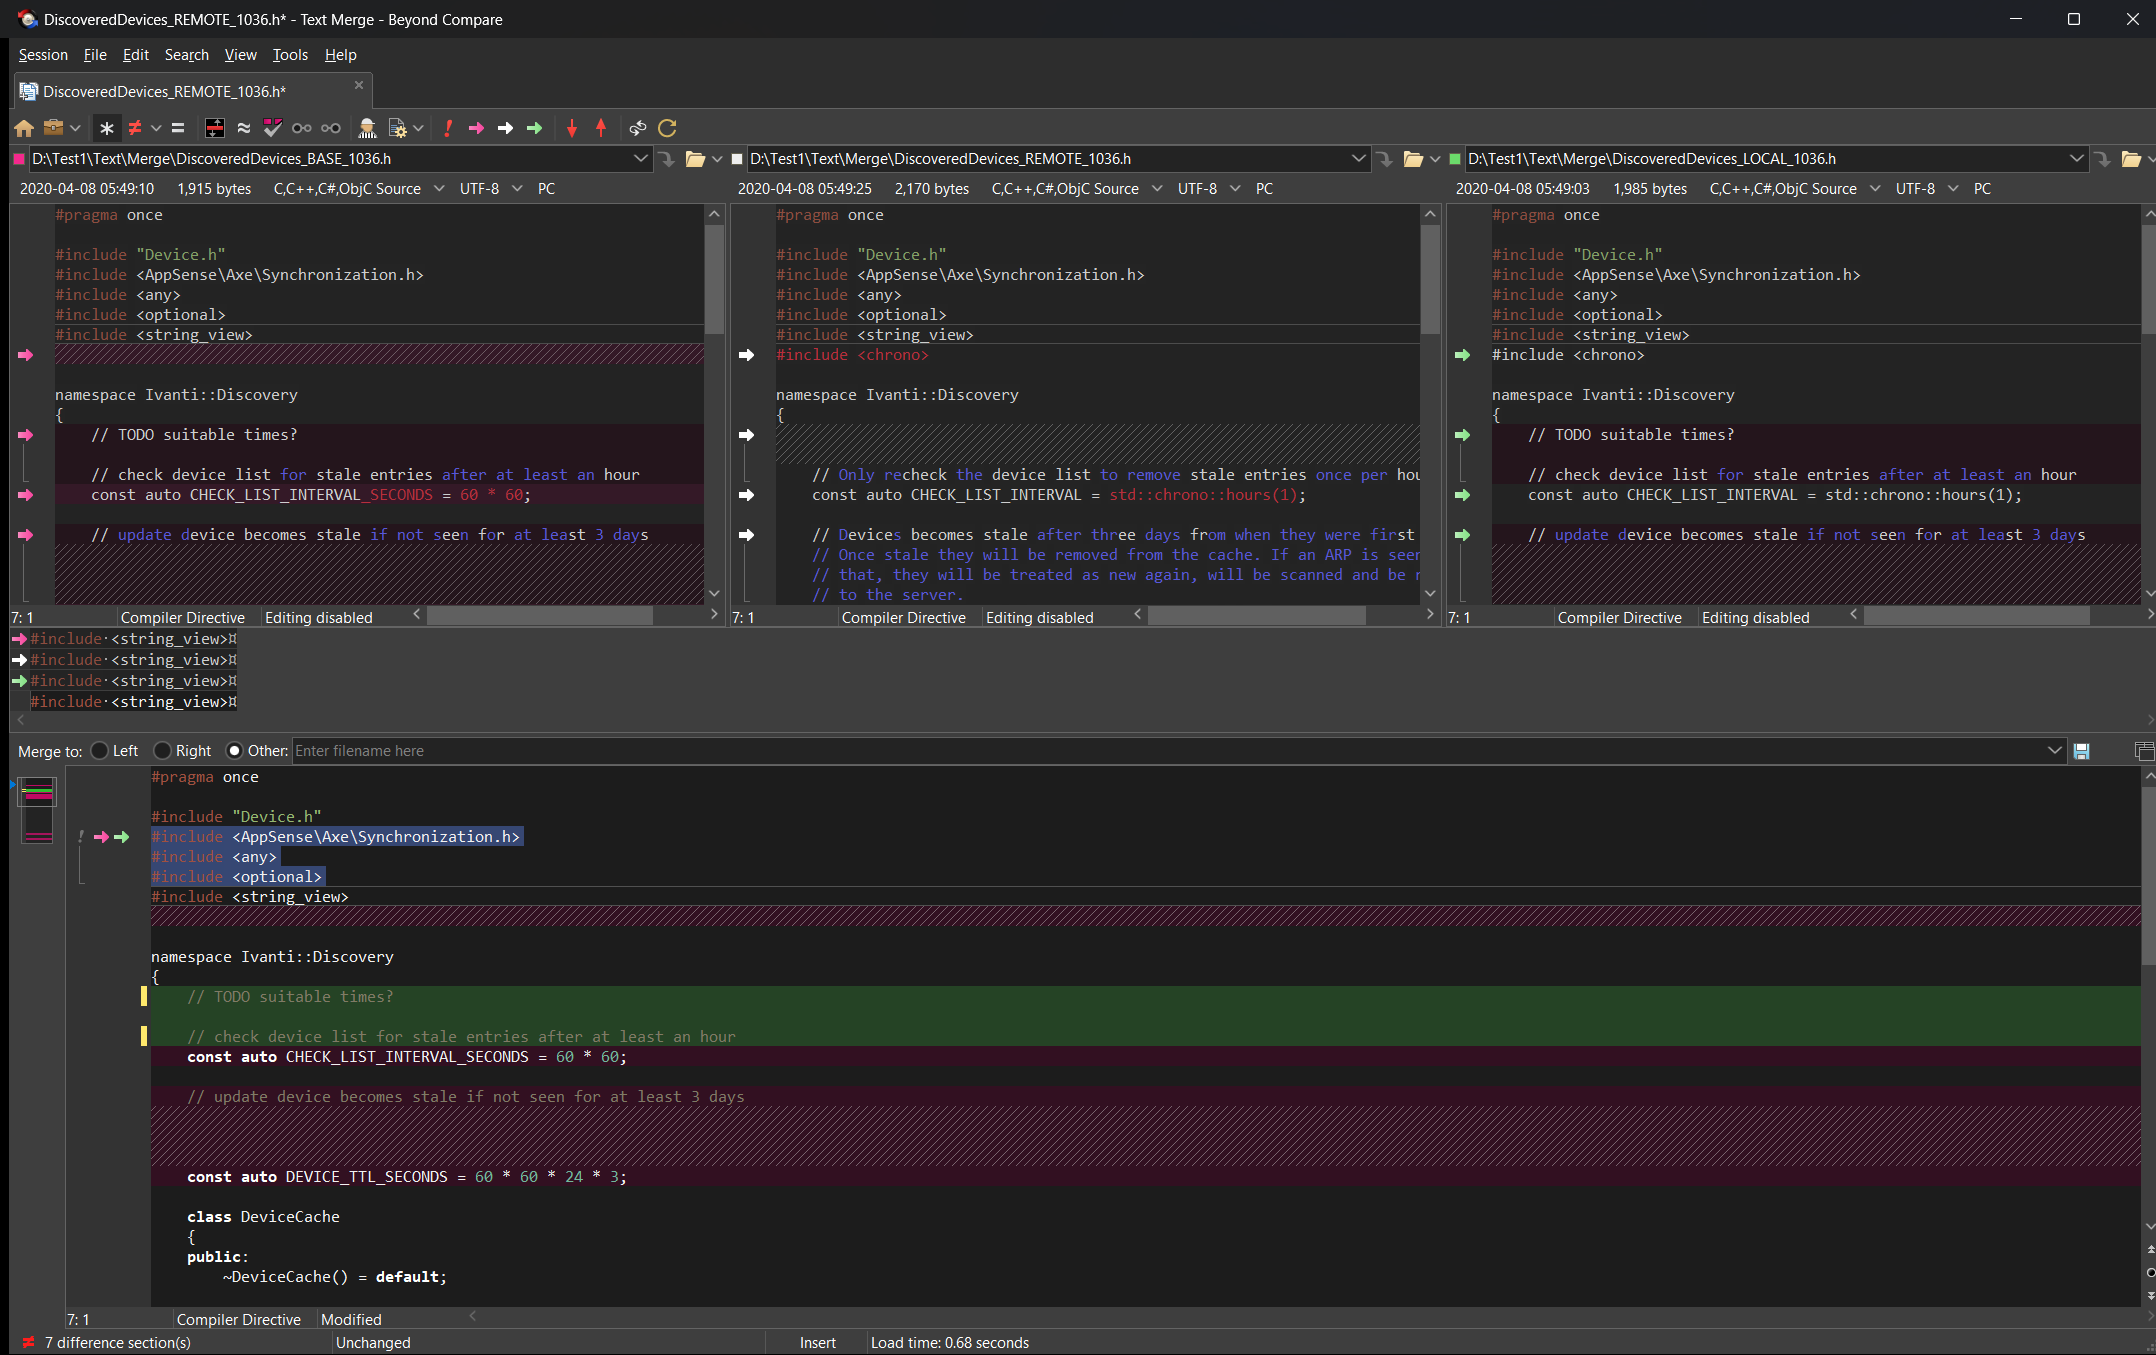Select Merge to Other radio button
This screenshot has height=1355, width=2156.
point(234,750)
